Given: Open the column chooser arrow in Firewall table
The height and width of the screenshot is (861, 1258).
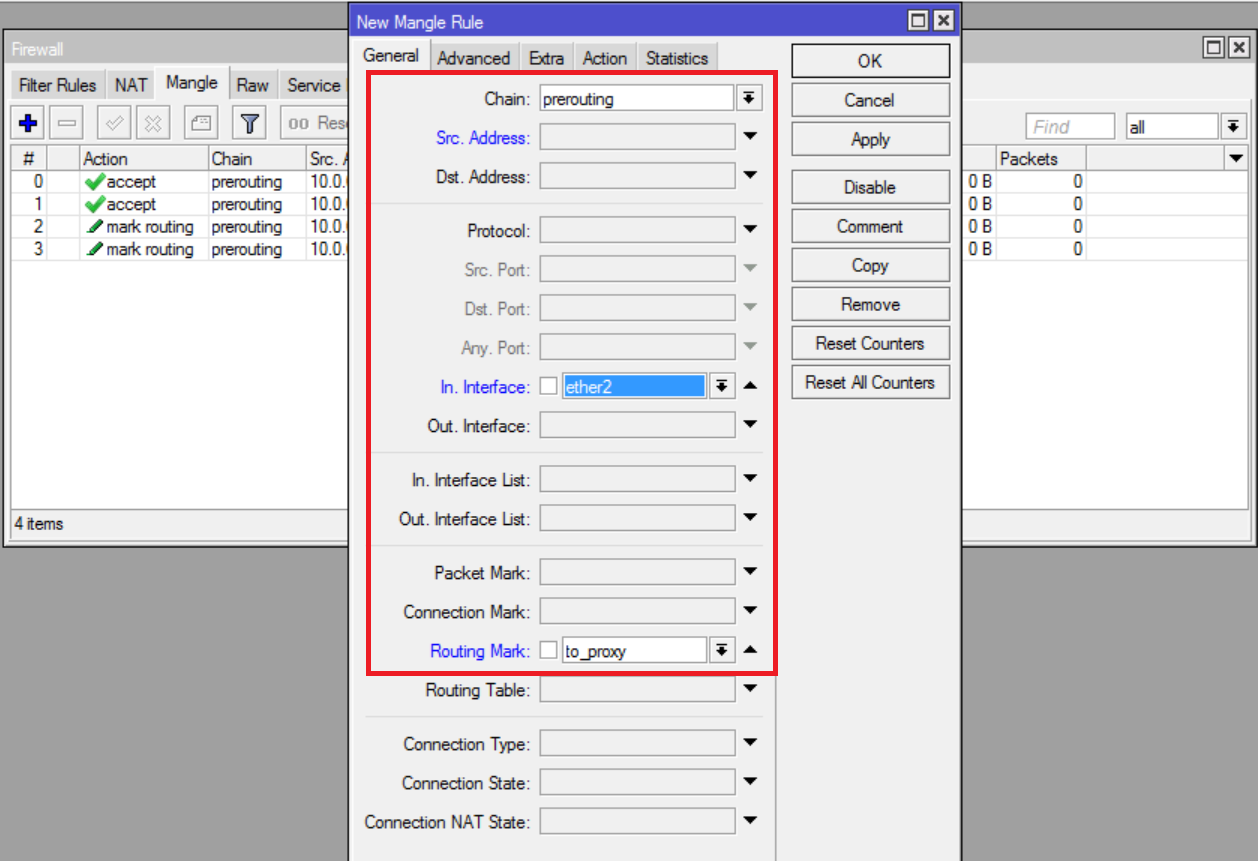Looking at the screenshot, I should tap(1236, 158).
